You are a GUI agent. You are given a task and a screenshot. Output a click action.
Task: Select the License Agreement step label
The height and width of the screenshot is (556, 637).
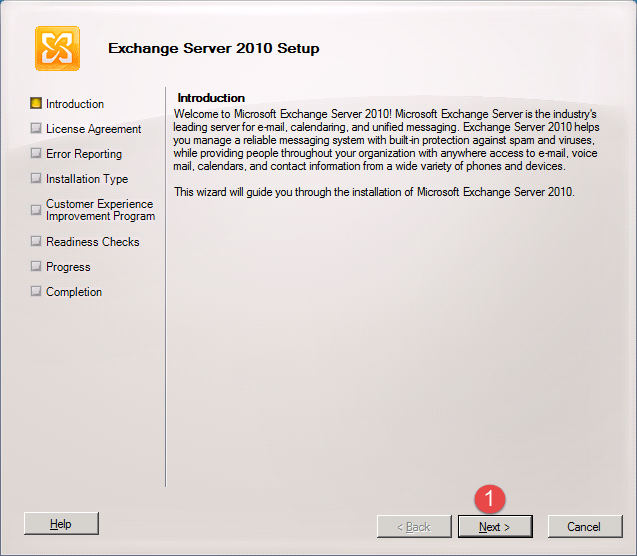93,129
